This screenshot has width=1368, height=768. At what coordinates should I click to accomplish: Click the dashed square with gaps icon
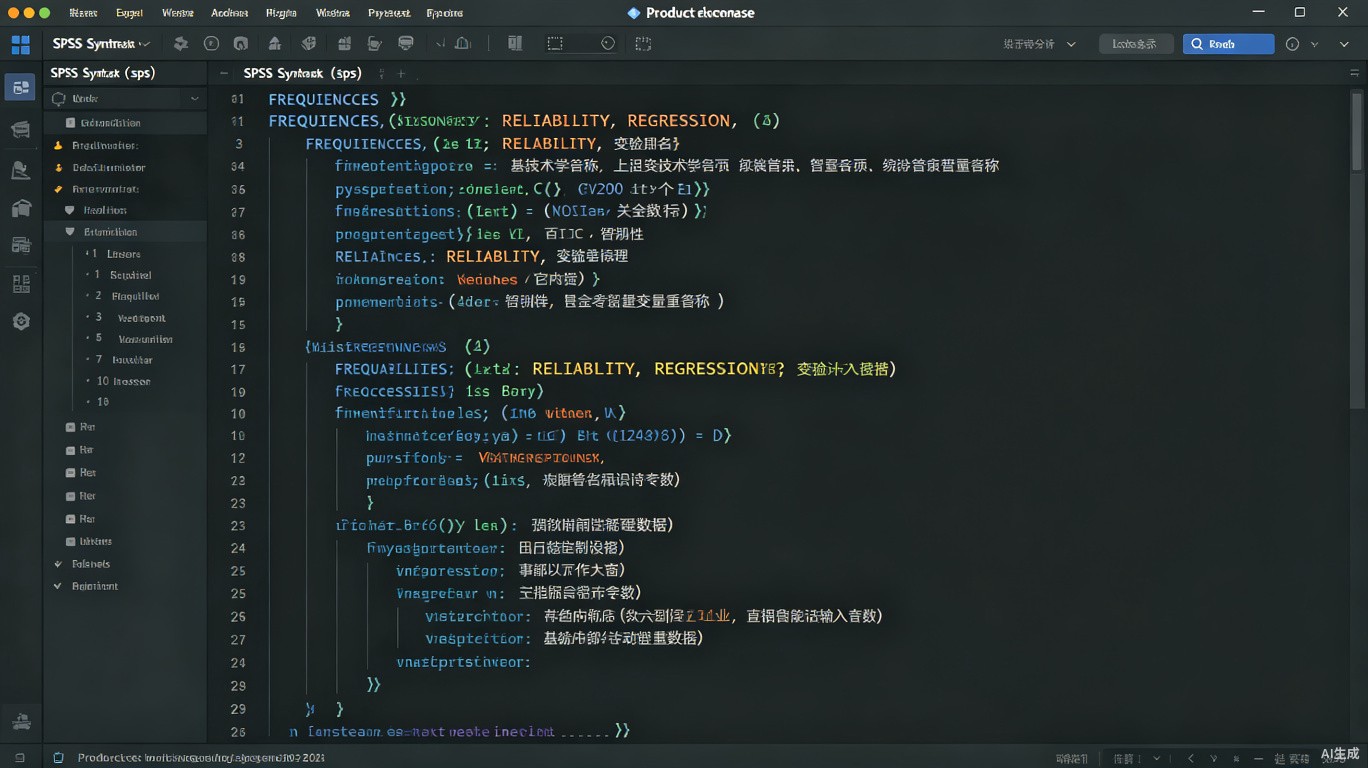click(643, 44)
